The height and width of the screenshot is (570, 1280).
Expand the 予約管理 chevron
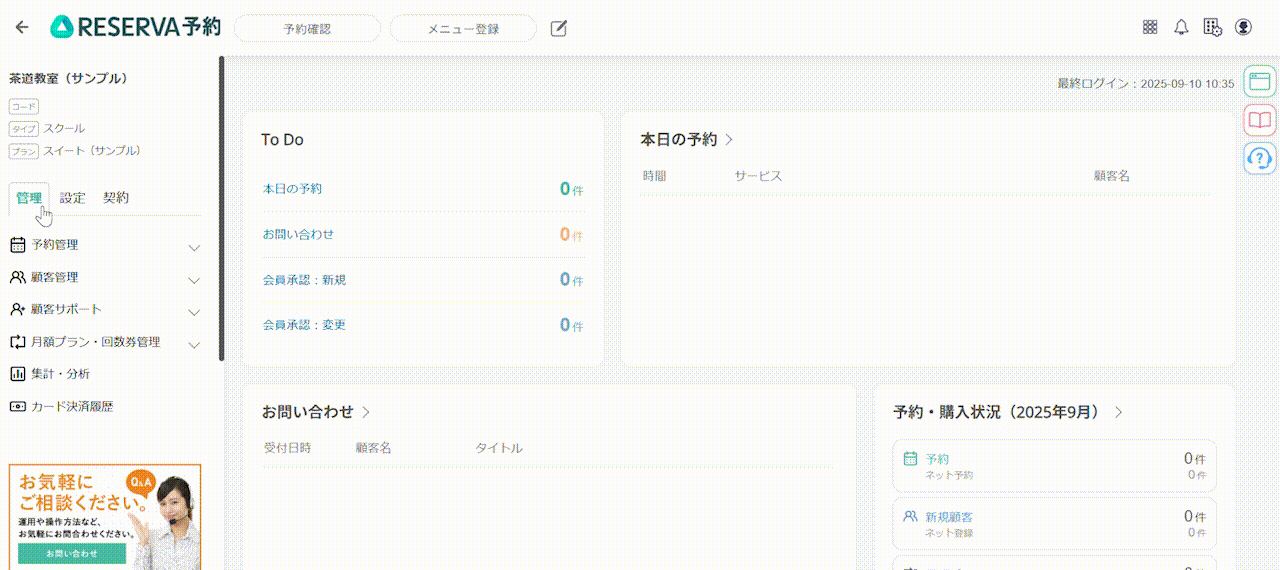pos(194,247)
